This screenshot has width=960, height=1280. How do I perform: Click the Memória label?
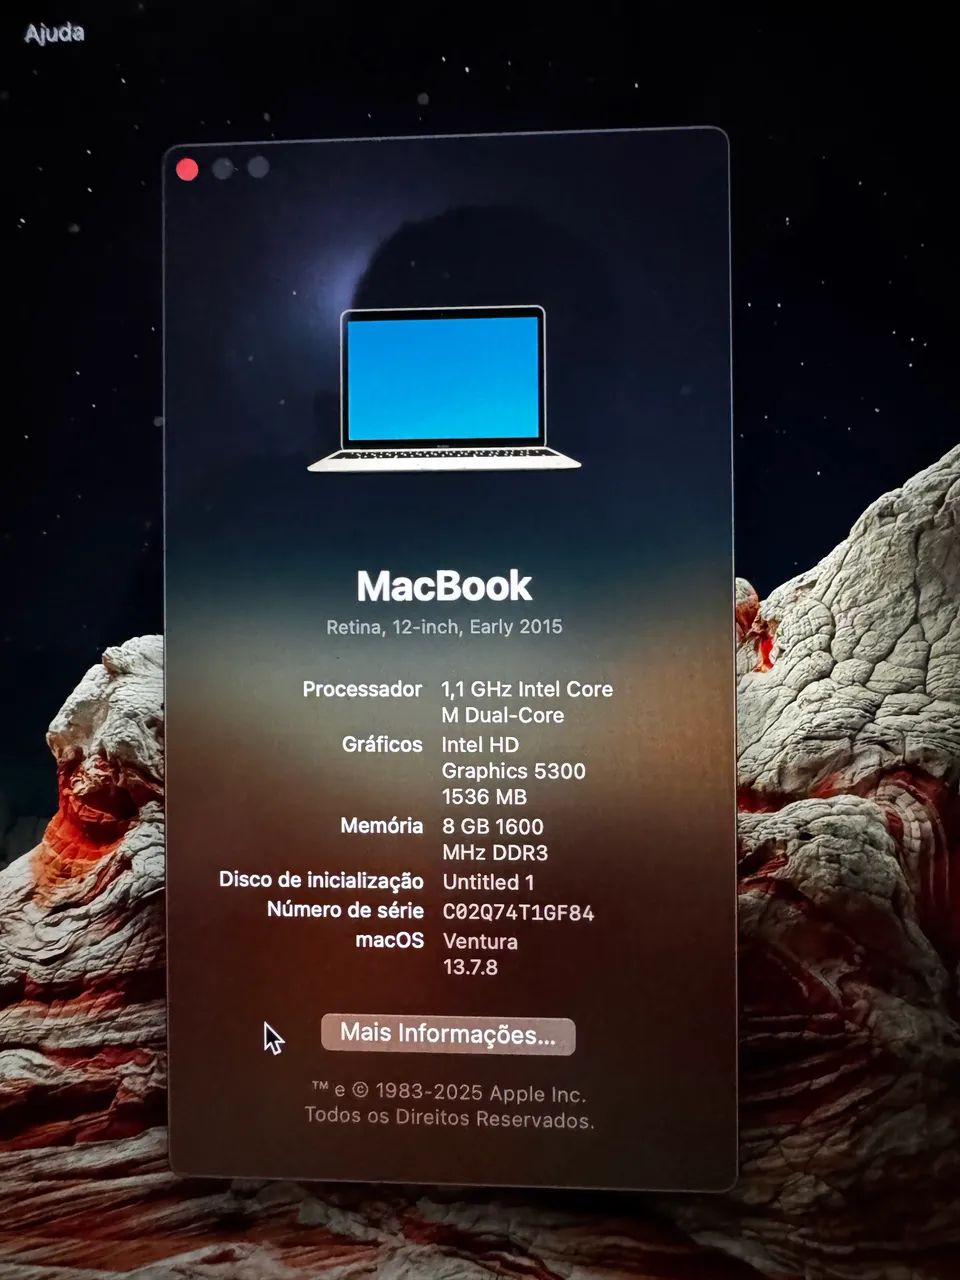[x=381, y=826]
